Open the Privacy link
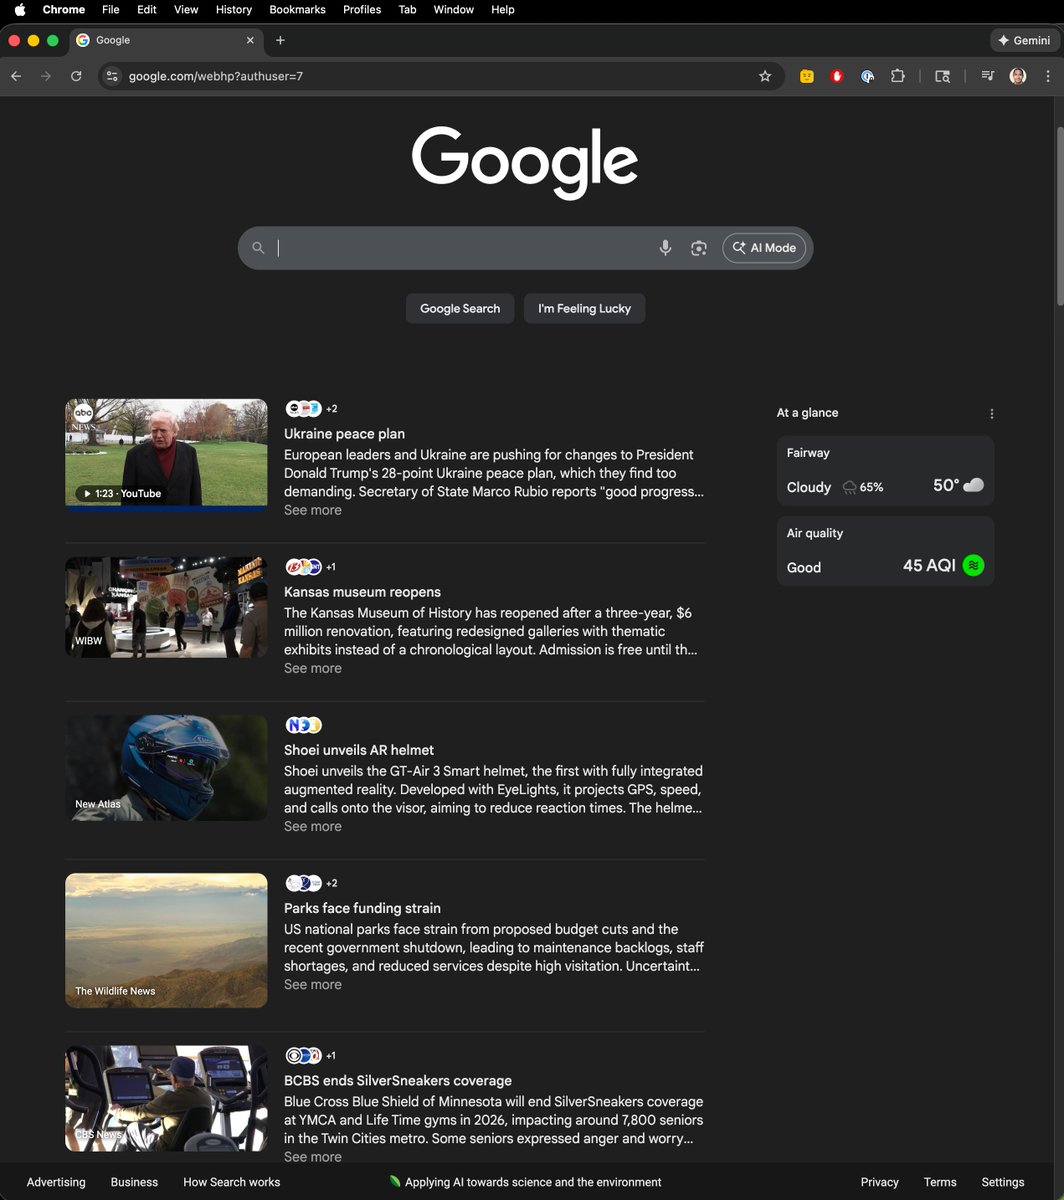This screenshot has height=1200, width=1064. point(879,1182)
